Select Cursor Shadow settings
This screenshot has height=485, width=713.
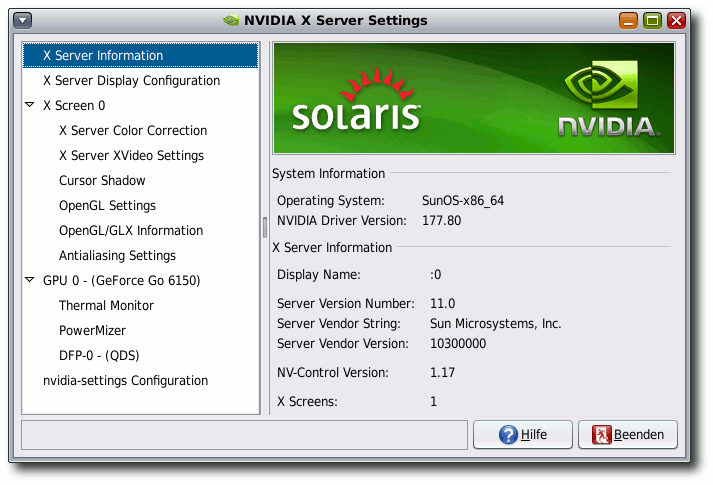click(102, 180)
